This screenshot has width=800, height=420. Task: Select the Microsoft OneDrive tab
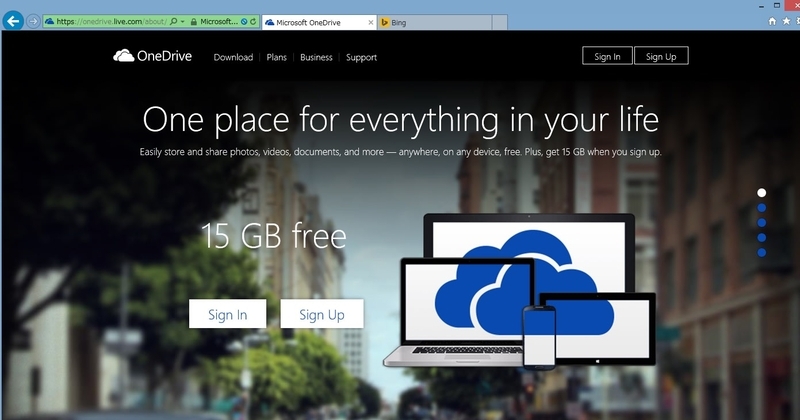click(x=319, y=22)
